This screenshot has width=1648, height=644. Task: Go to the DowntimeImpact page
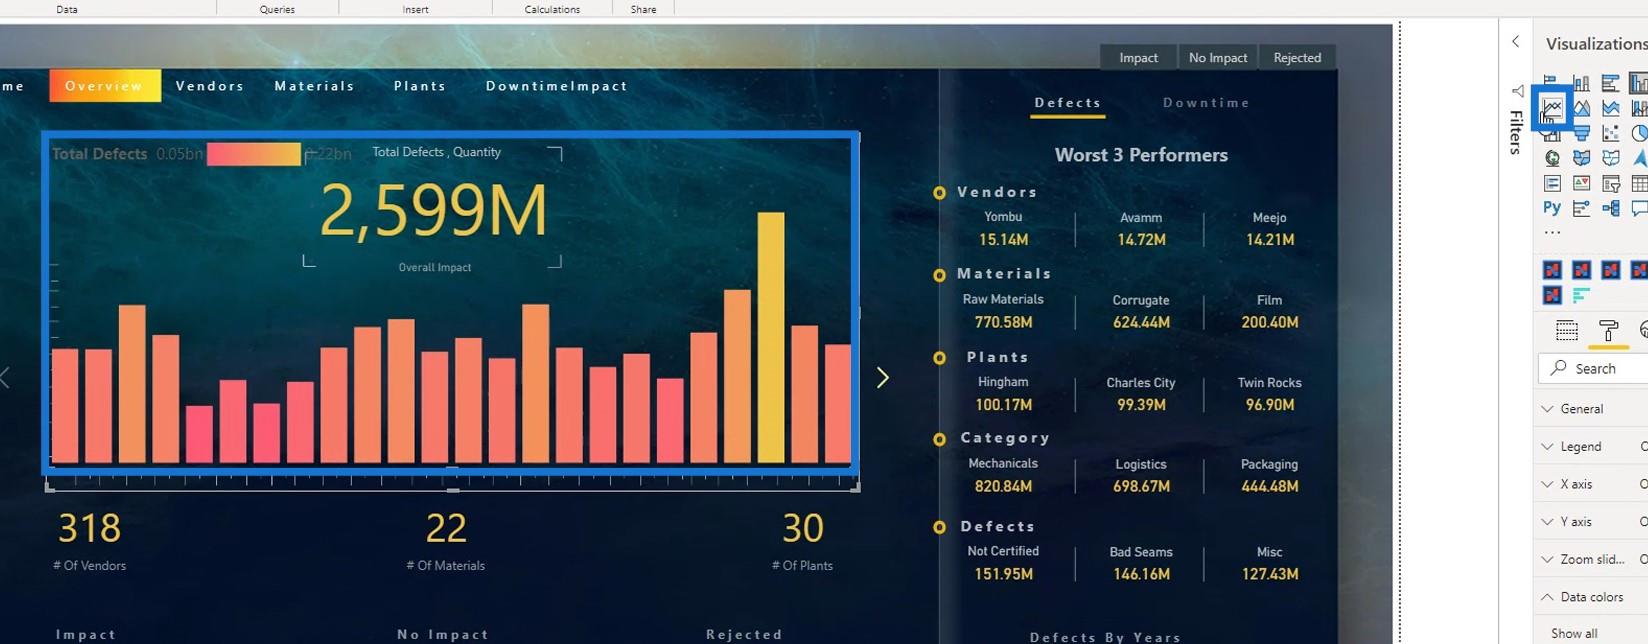[x=557, y=86]
